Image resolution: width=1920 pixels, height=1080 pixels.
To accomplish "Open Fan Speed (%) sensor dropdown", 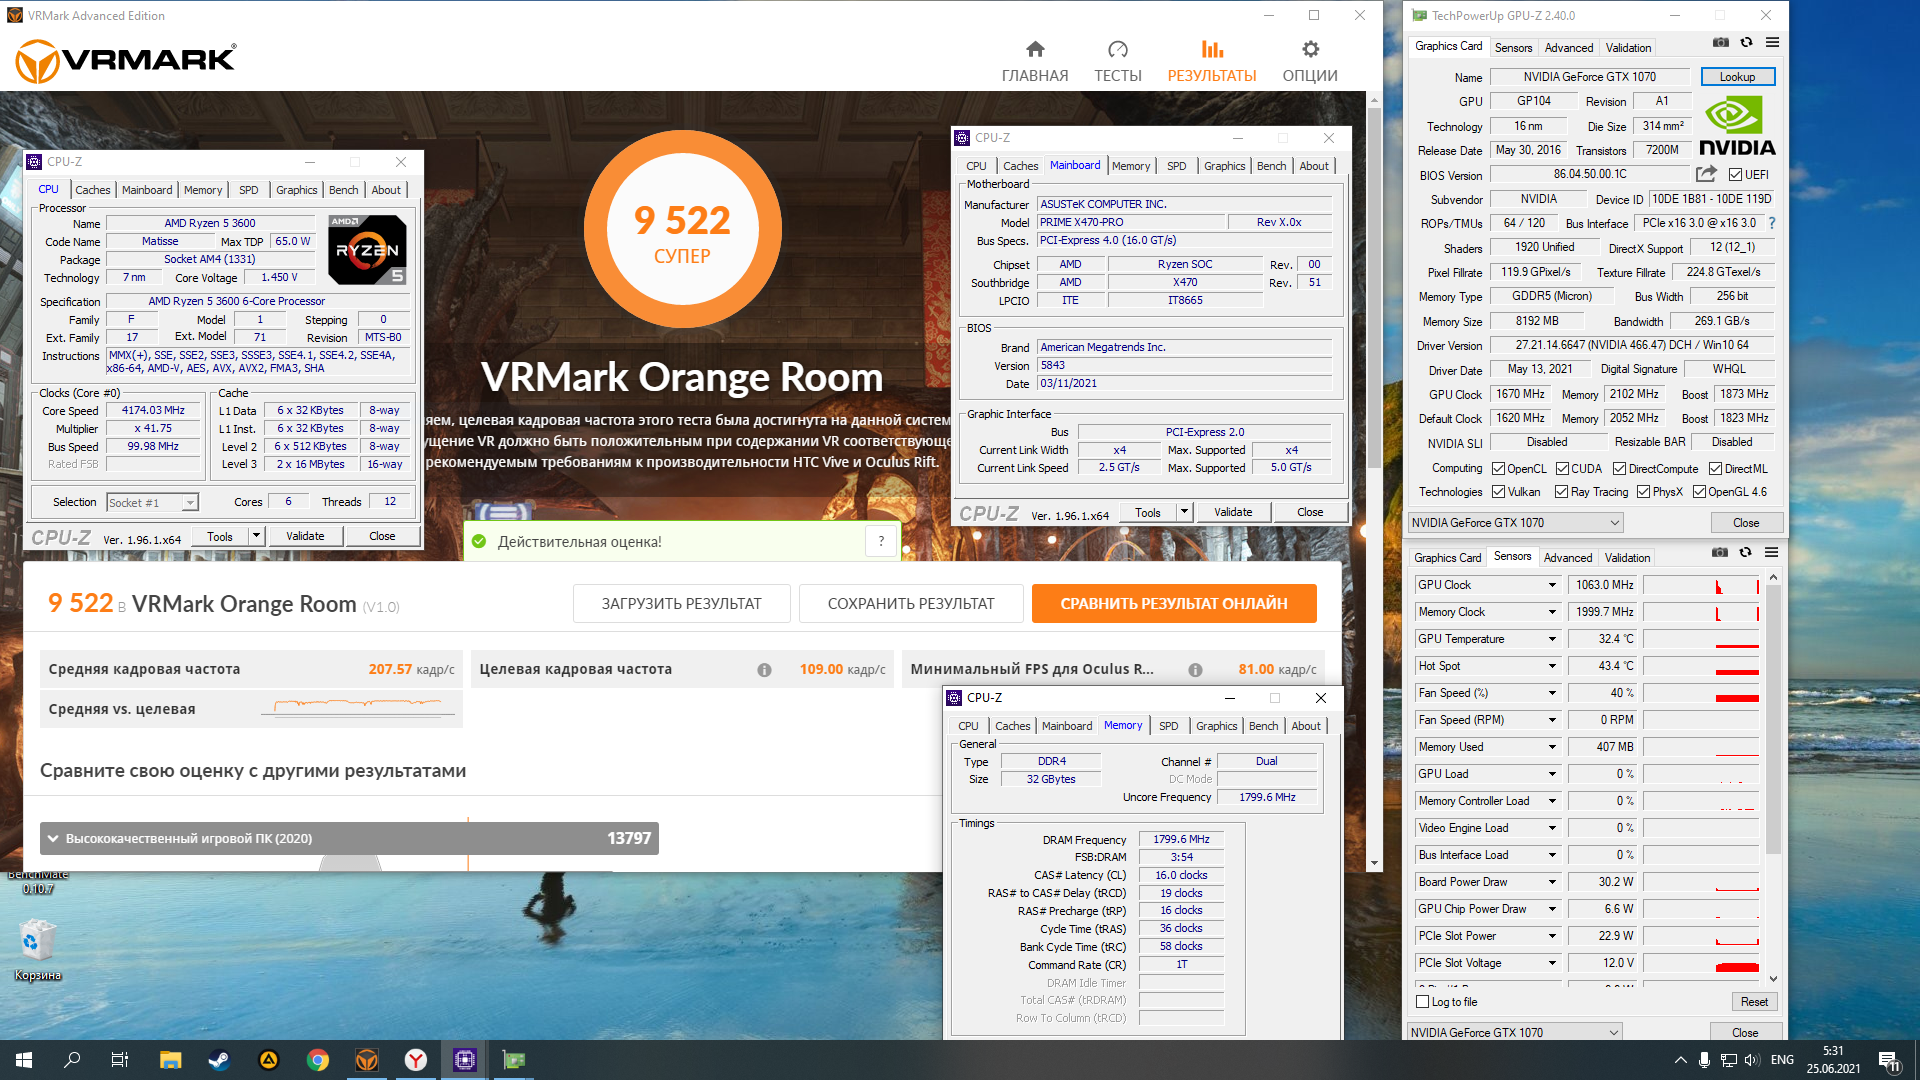I will pos(1552,693).
